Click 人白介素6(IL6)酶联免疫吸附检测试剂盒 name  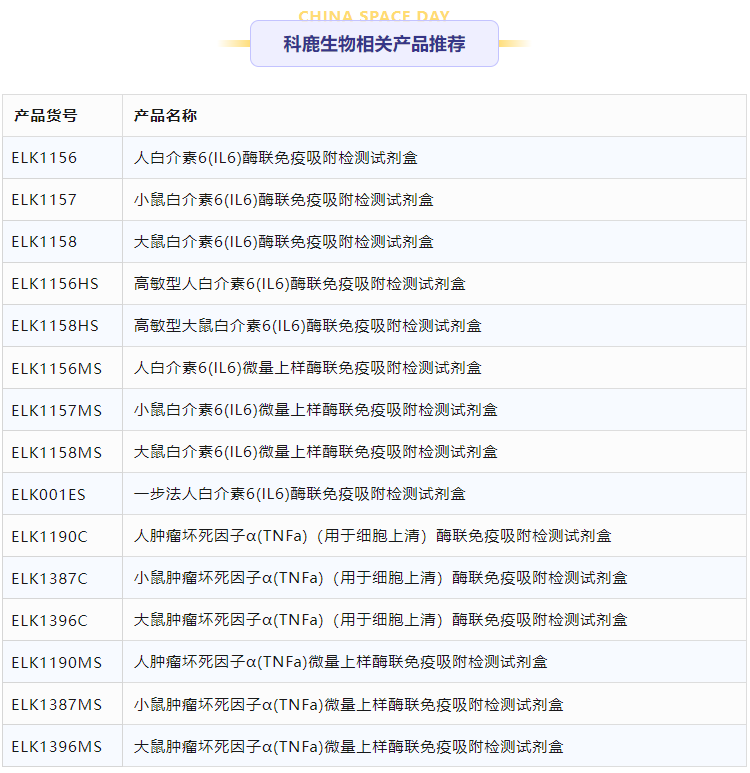(x=276, y=158)
